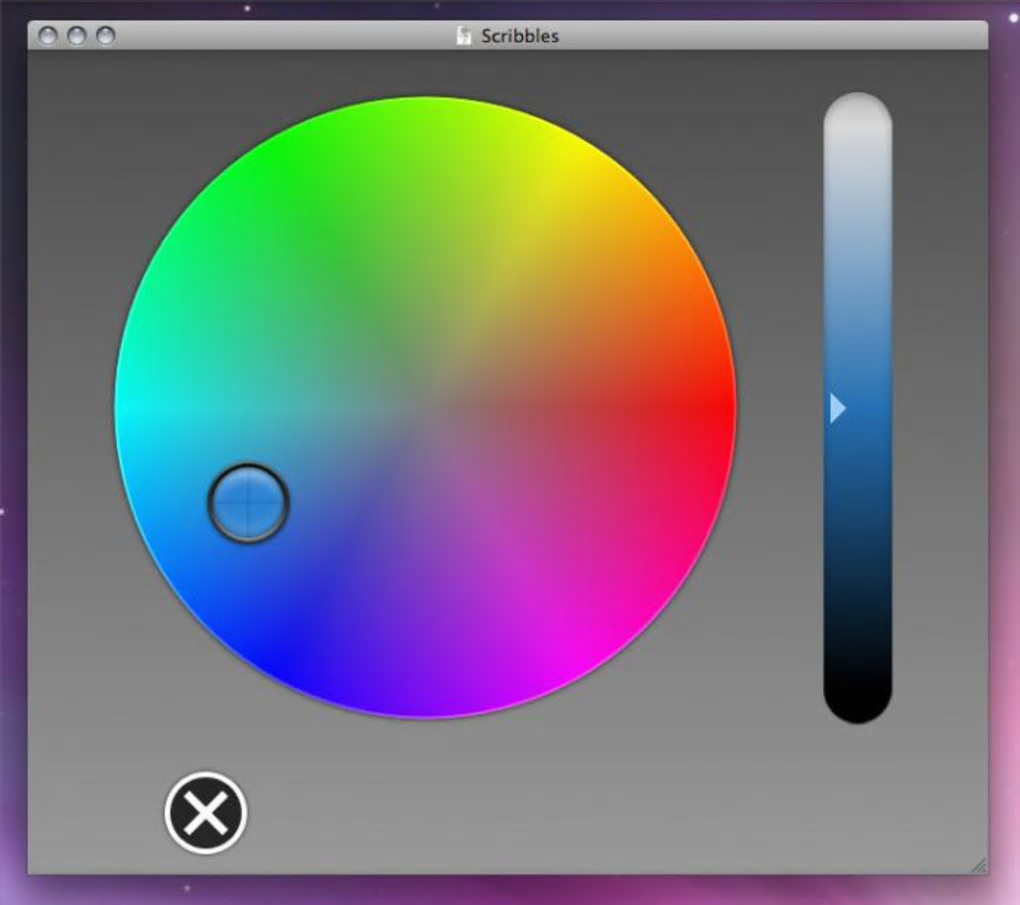1020x905 pixels.
Task: Close the Scribbles window with leftmost title button
Action: tap(47, 36)
